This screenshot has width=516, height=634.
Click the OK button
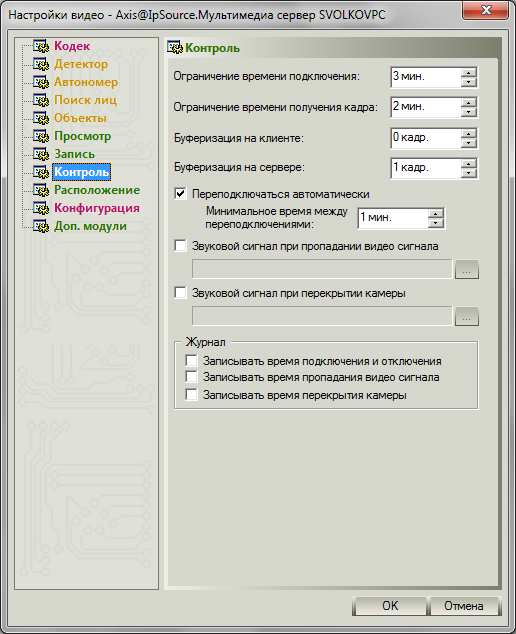[390, 606]
